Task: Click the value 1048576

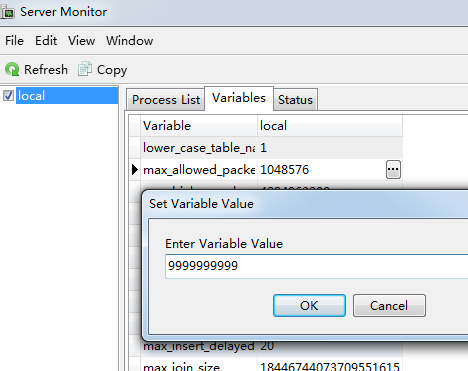Action: [x=284, y=170]
